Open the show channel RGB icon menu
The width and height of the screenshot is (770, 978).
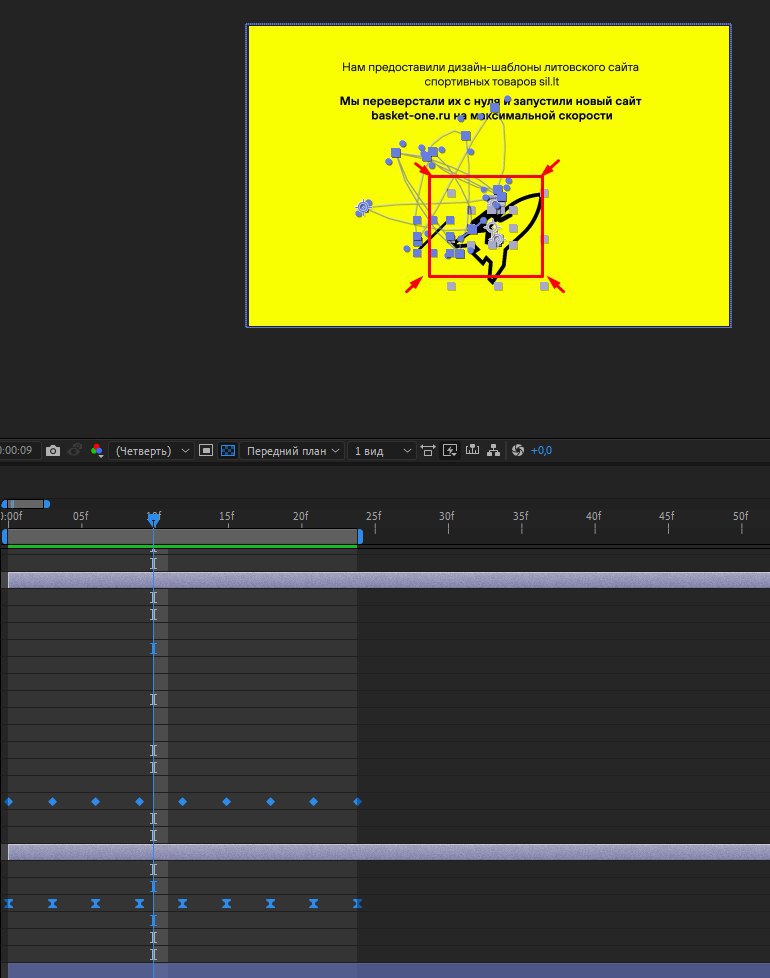tap(97, 450)
